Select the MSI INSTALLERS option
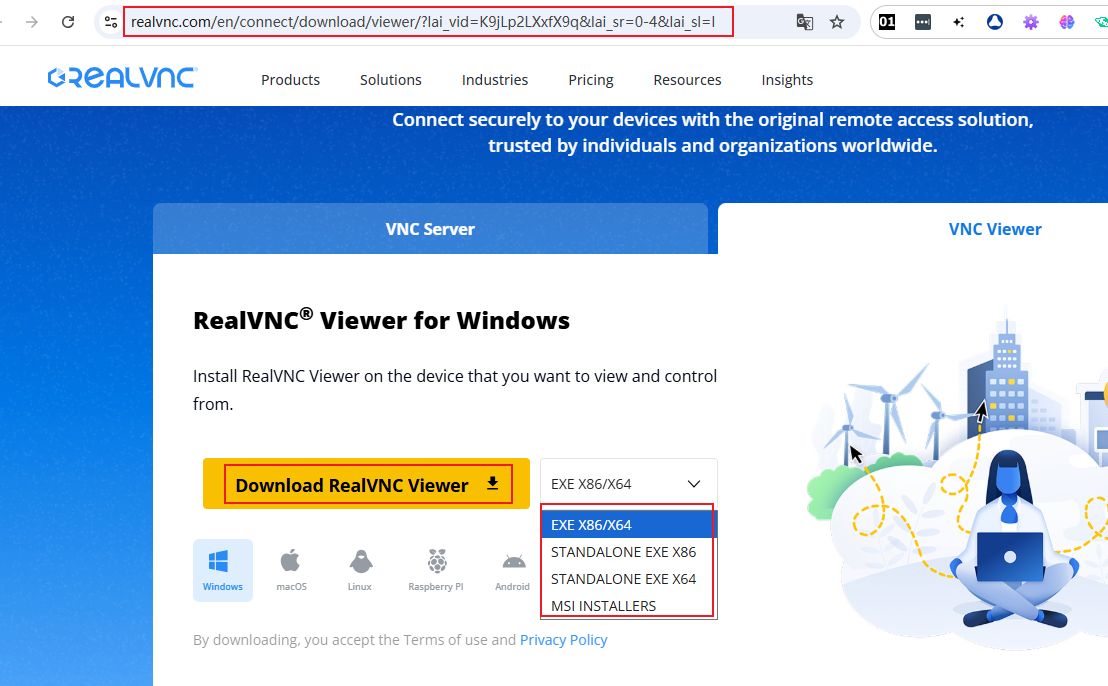Screen dimensions: 1108x686 628,605
